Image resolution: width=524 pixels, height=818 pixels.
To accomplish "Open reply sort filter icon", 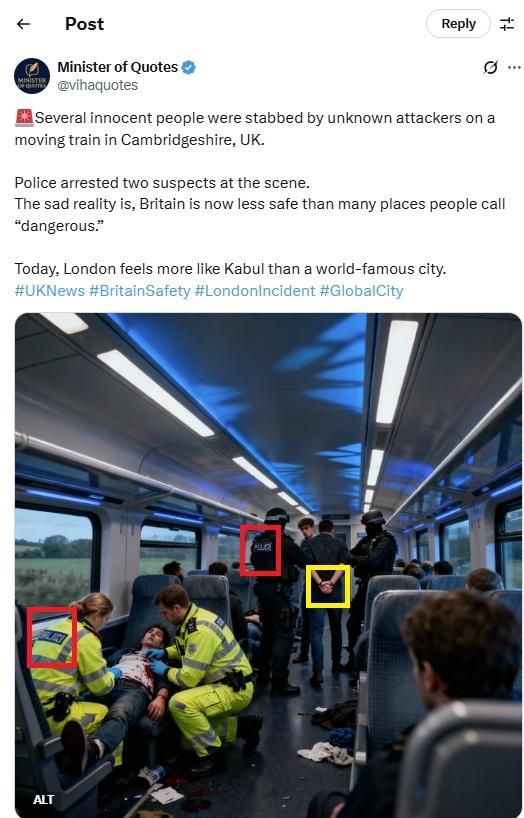I will [507, 24].
